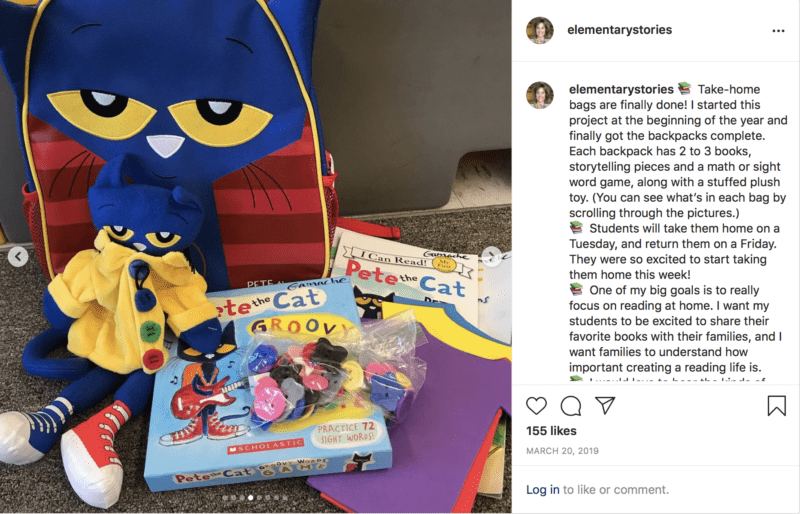Select the first carousel indicator dot
Image resolution: width=800 pixels, height=514 pixels.
click(x=225, y=498)
